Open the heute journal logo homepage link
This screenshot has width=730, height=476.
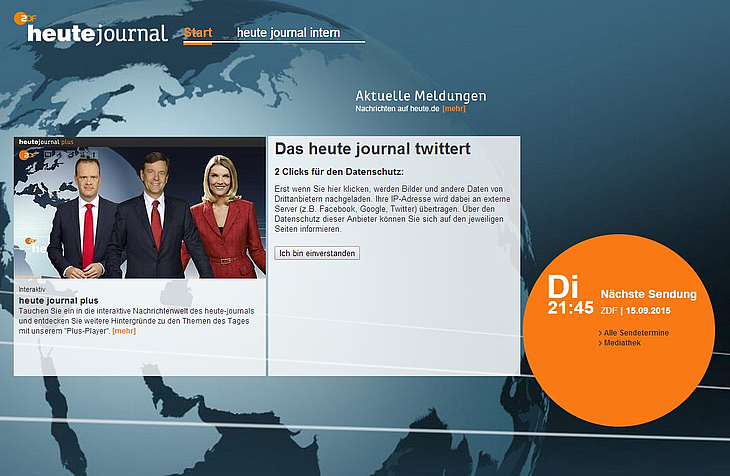click(97, 34)
